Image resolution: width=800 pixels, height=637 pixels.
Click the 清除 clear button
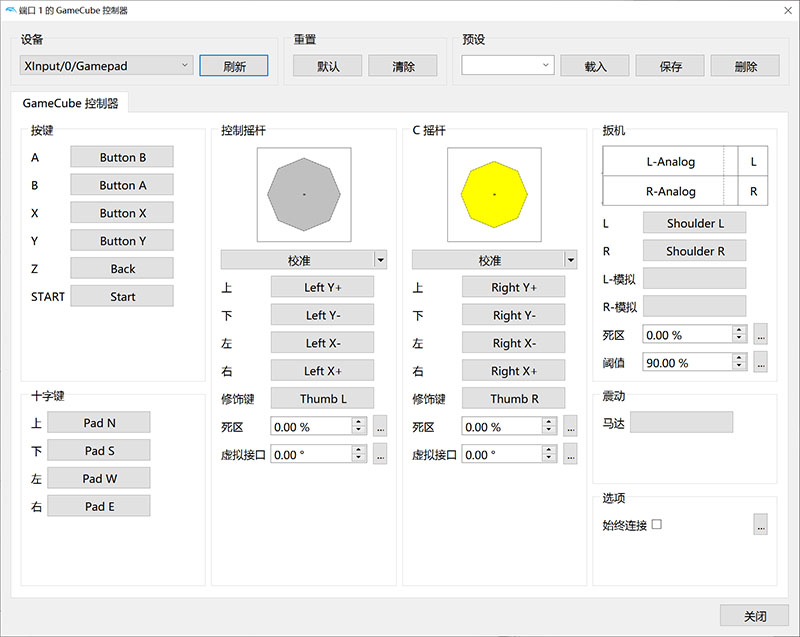403,66
